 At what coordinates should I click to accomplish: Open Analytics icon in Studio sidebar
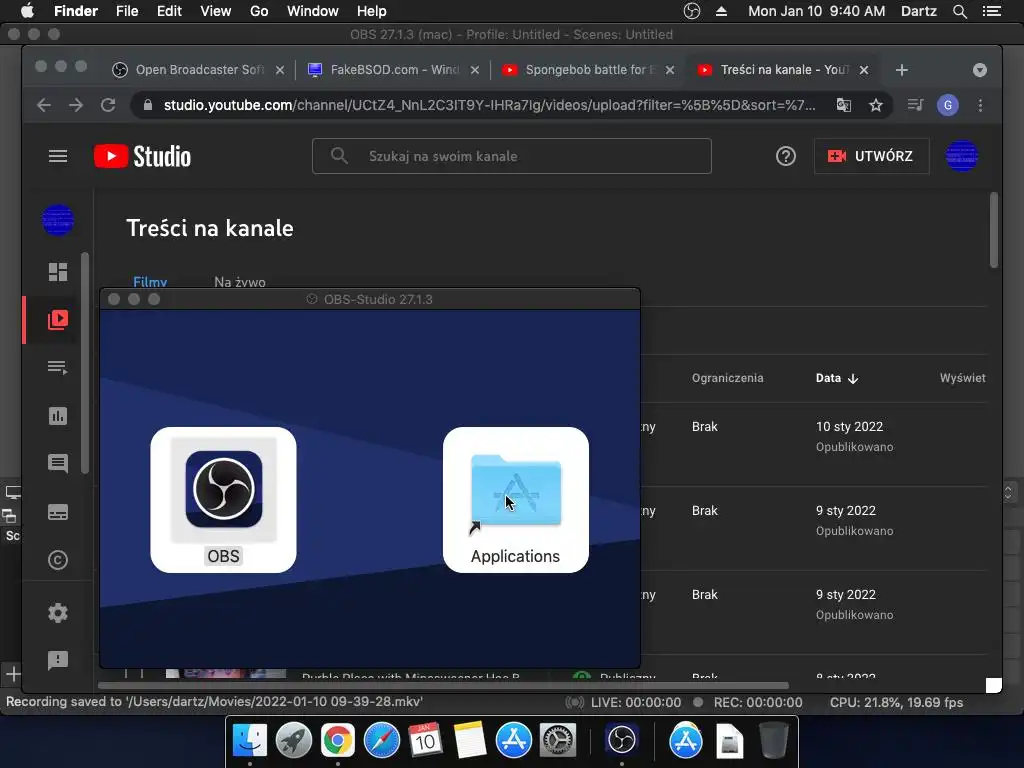(x=57, y=416)
